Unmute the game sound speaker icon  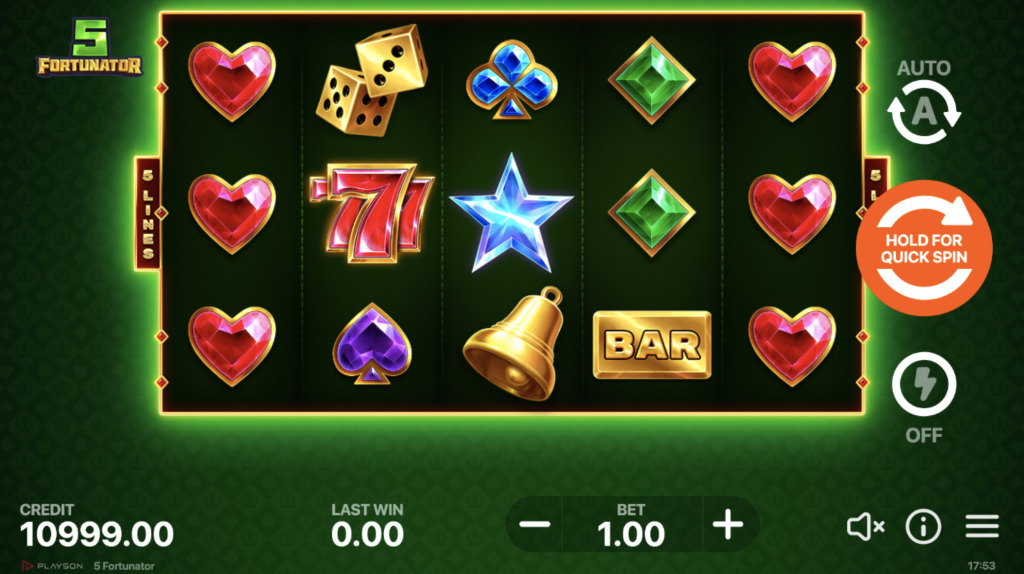click(x=865, y=526)
